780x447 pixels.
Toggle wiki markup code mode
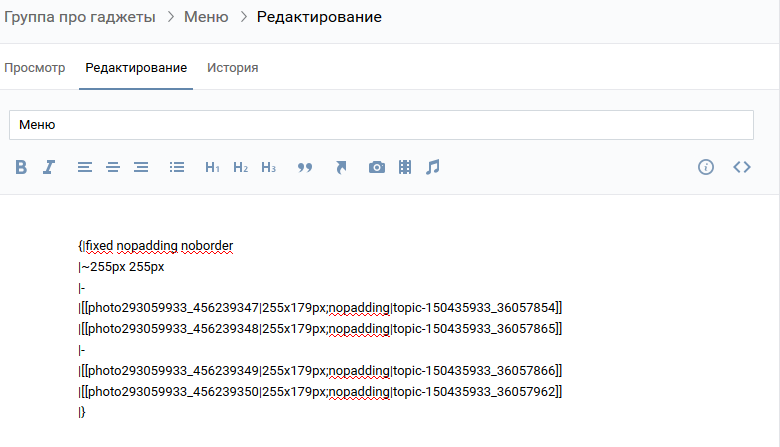(741, 167)
